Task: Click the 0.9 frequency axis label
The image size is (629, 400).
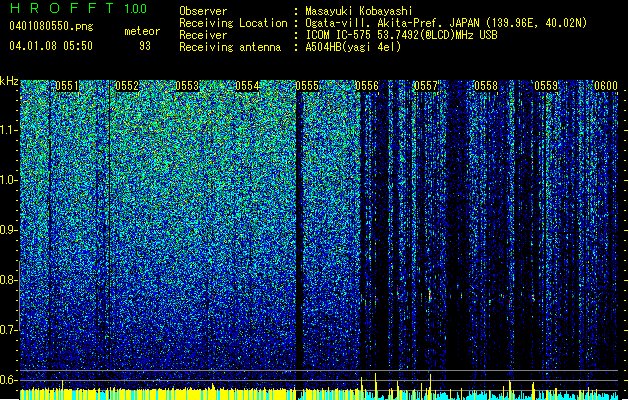Action: point(8,230)
